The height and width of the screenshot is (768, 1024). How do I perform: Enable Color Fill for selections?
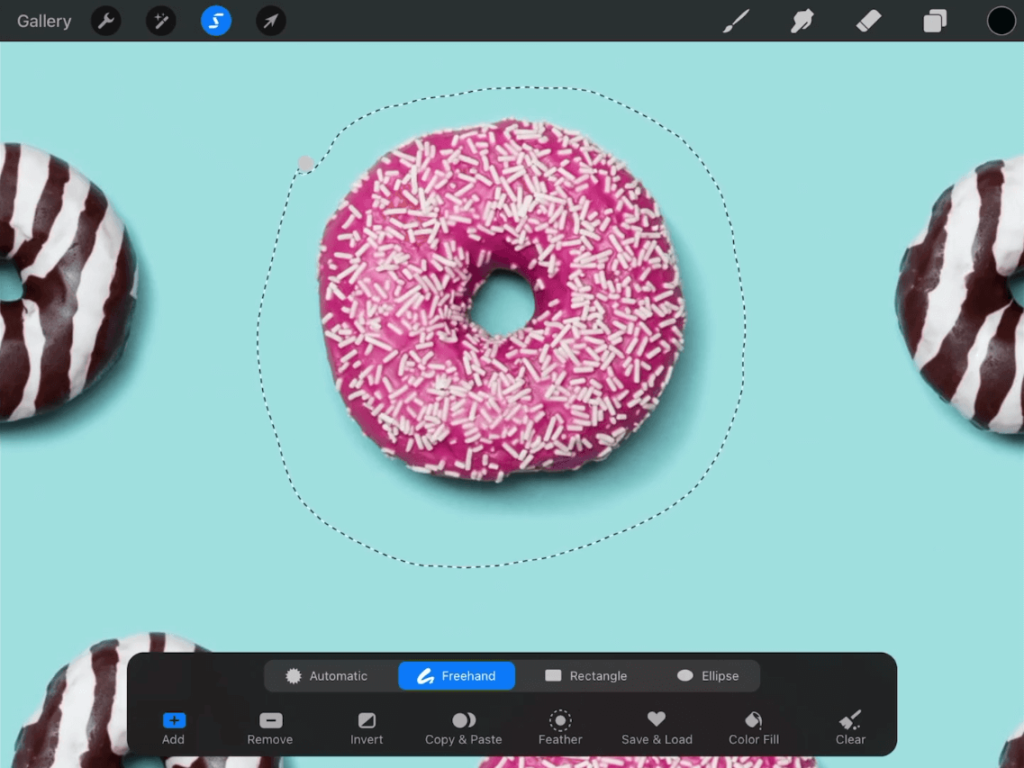(x=753, y=728)
